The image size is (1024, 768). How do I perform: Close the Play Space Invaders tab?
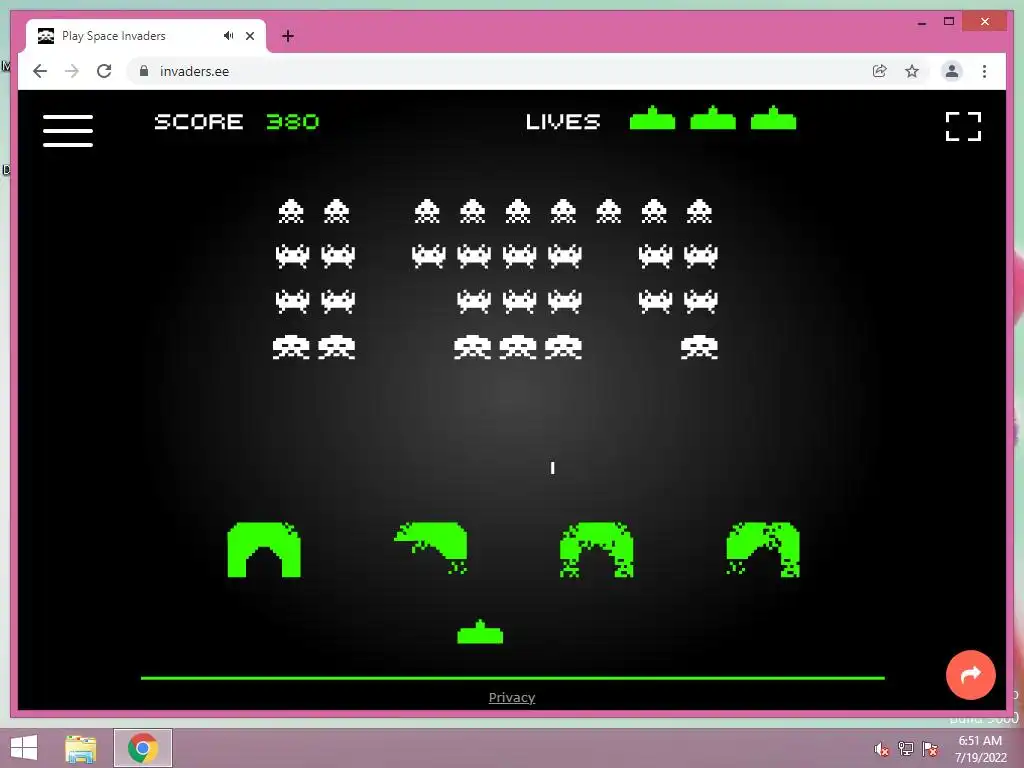click(249, 36)
